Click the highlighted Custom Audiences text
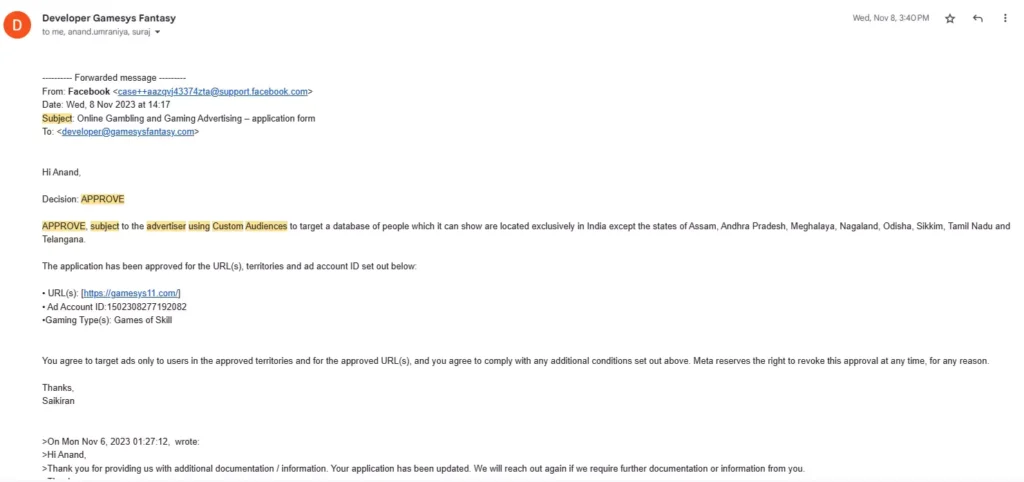The height and width of the screenshot is (482, 1024). pos(249,226)
